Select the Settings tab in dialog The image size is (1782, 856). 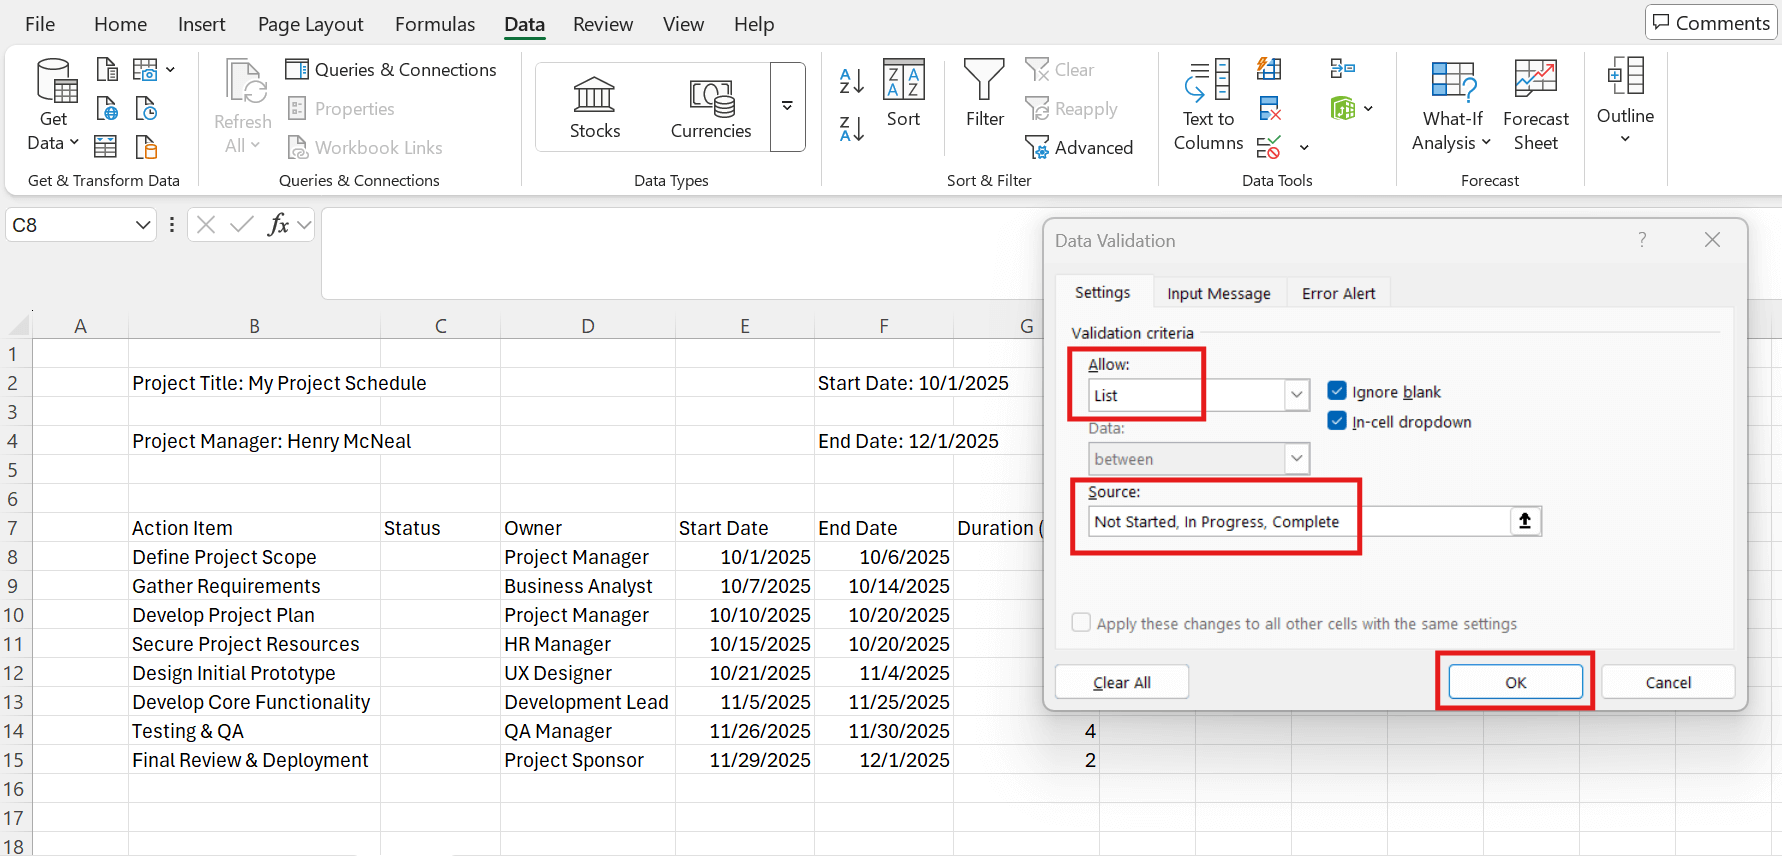(x=1103, y=292)
